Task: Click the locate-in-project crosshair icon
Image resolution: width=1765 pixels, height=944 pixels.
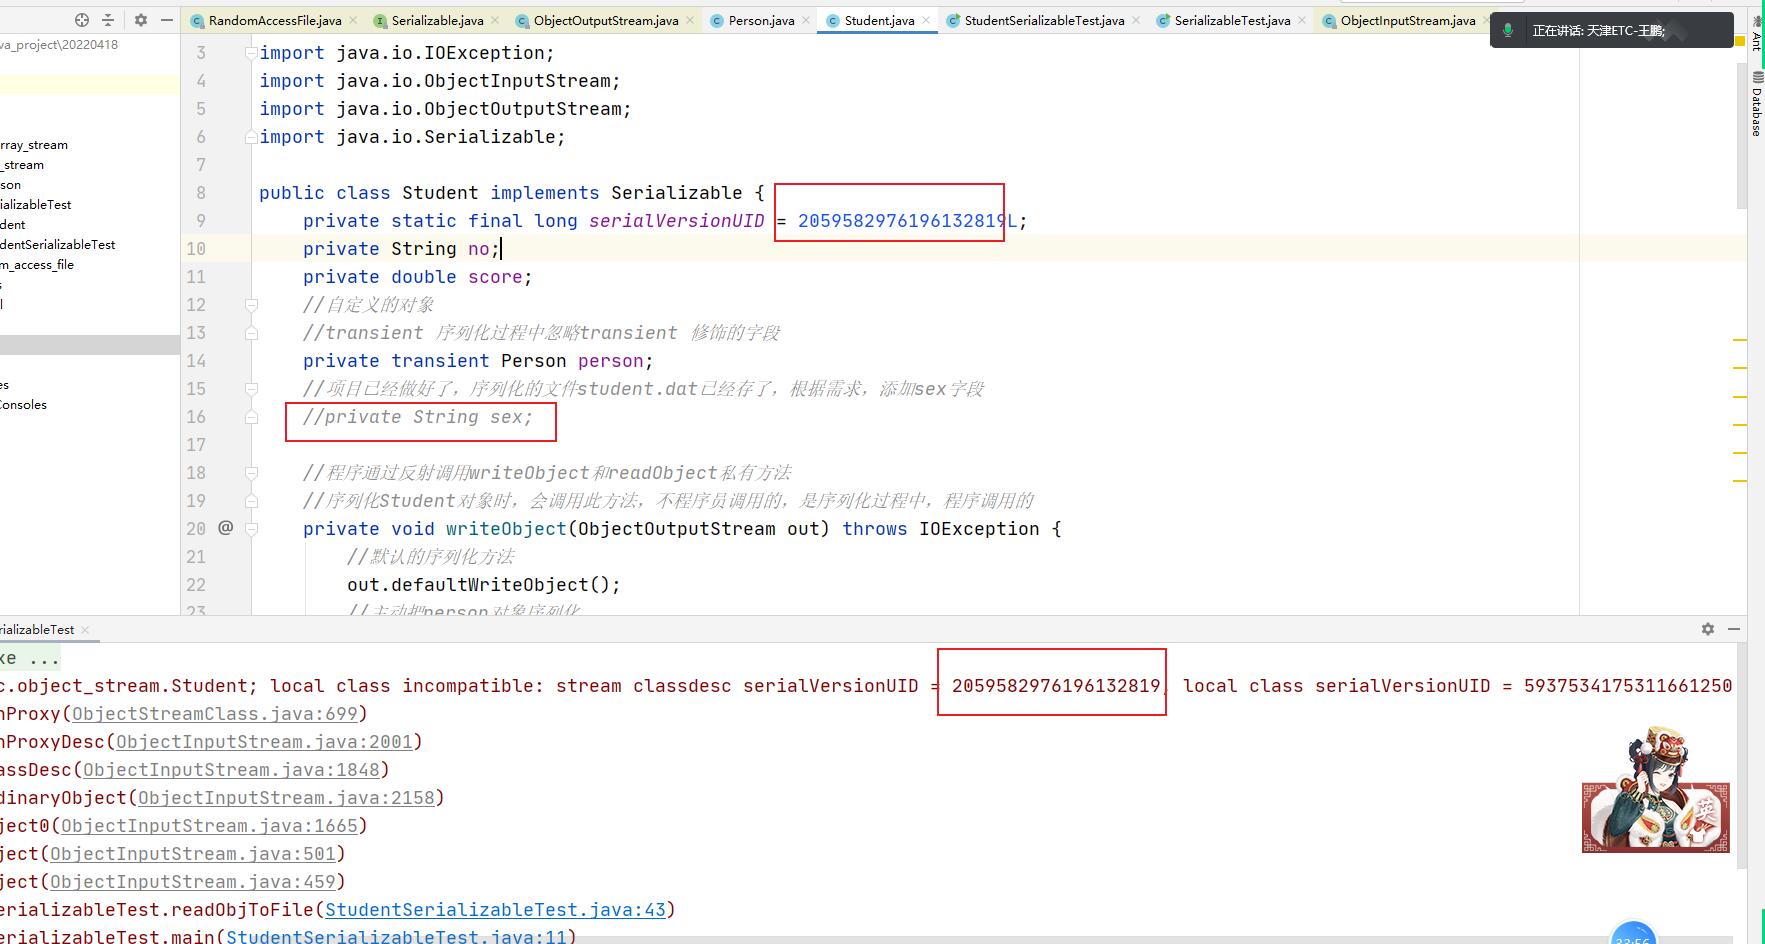Action: point(82,20)
